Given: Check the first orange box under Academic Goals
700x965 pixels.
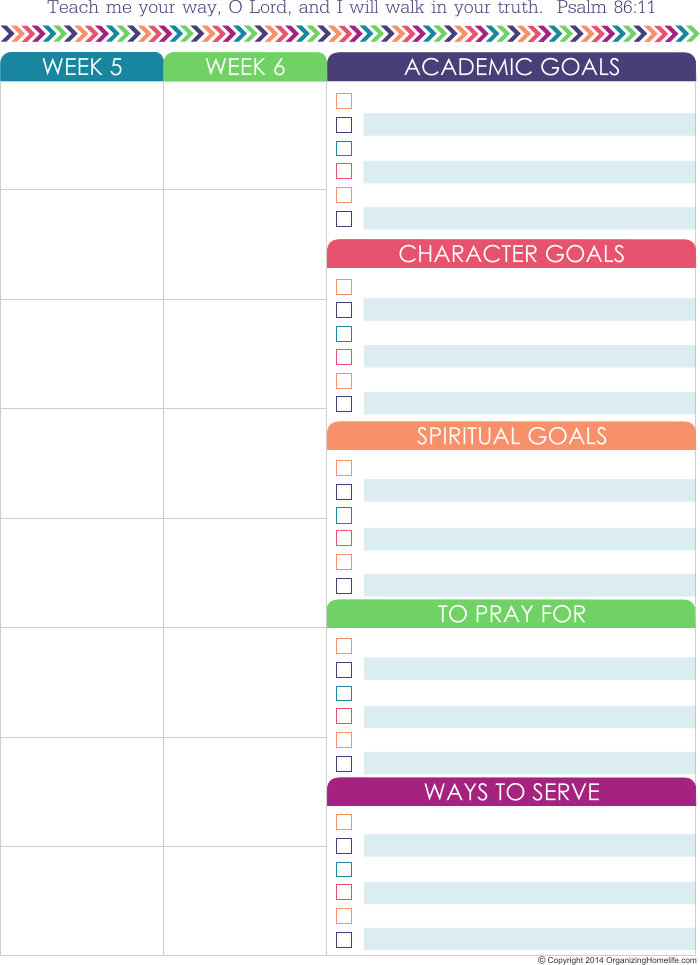Looking at the screenshot, I should click(x=344, y=101).
